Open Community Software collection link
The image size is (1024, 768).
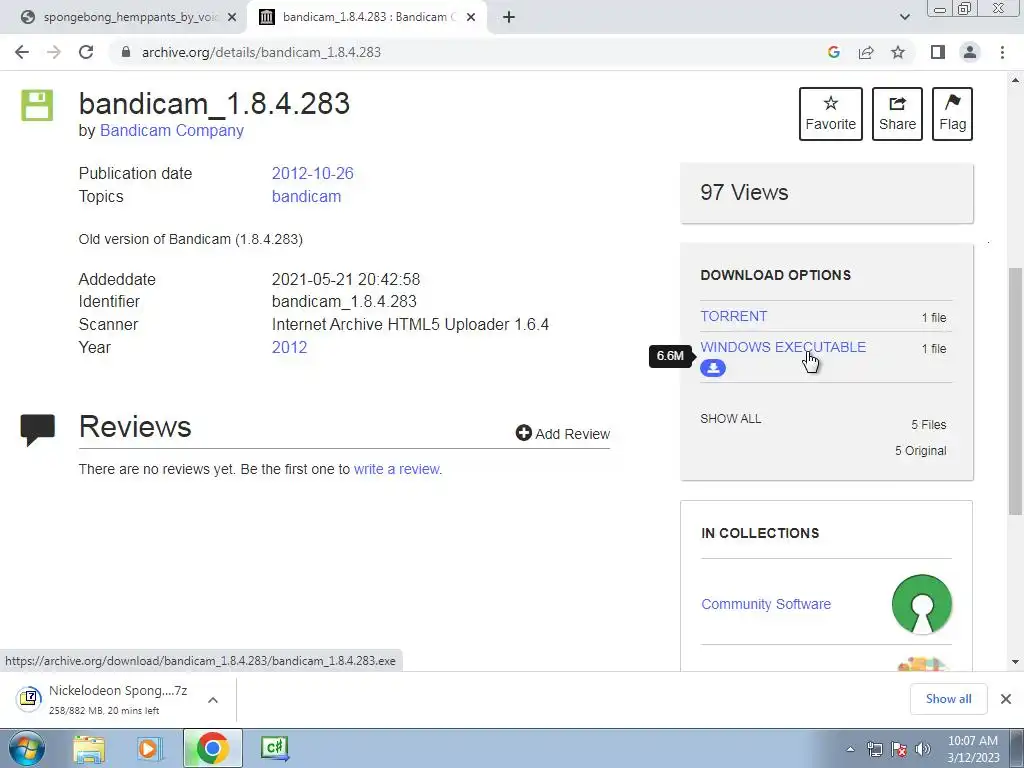click(766, 604)
